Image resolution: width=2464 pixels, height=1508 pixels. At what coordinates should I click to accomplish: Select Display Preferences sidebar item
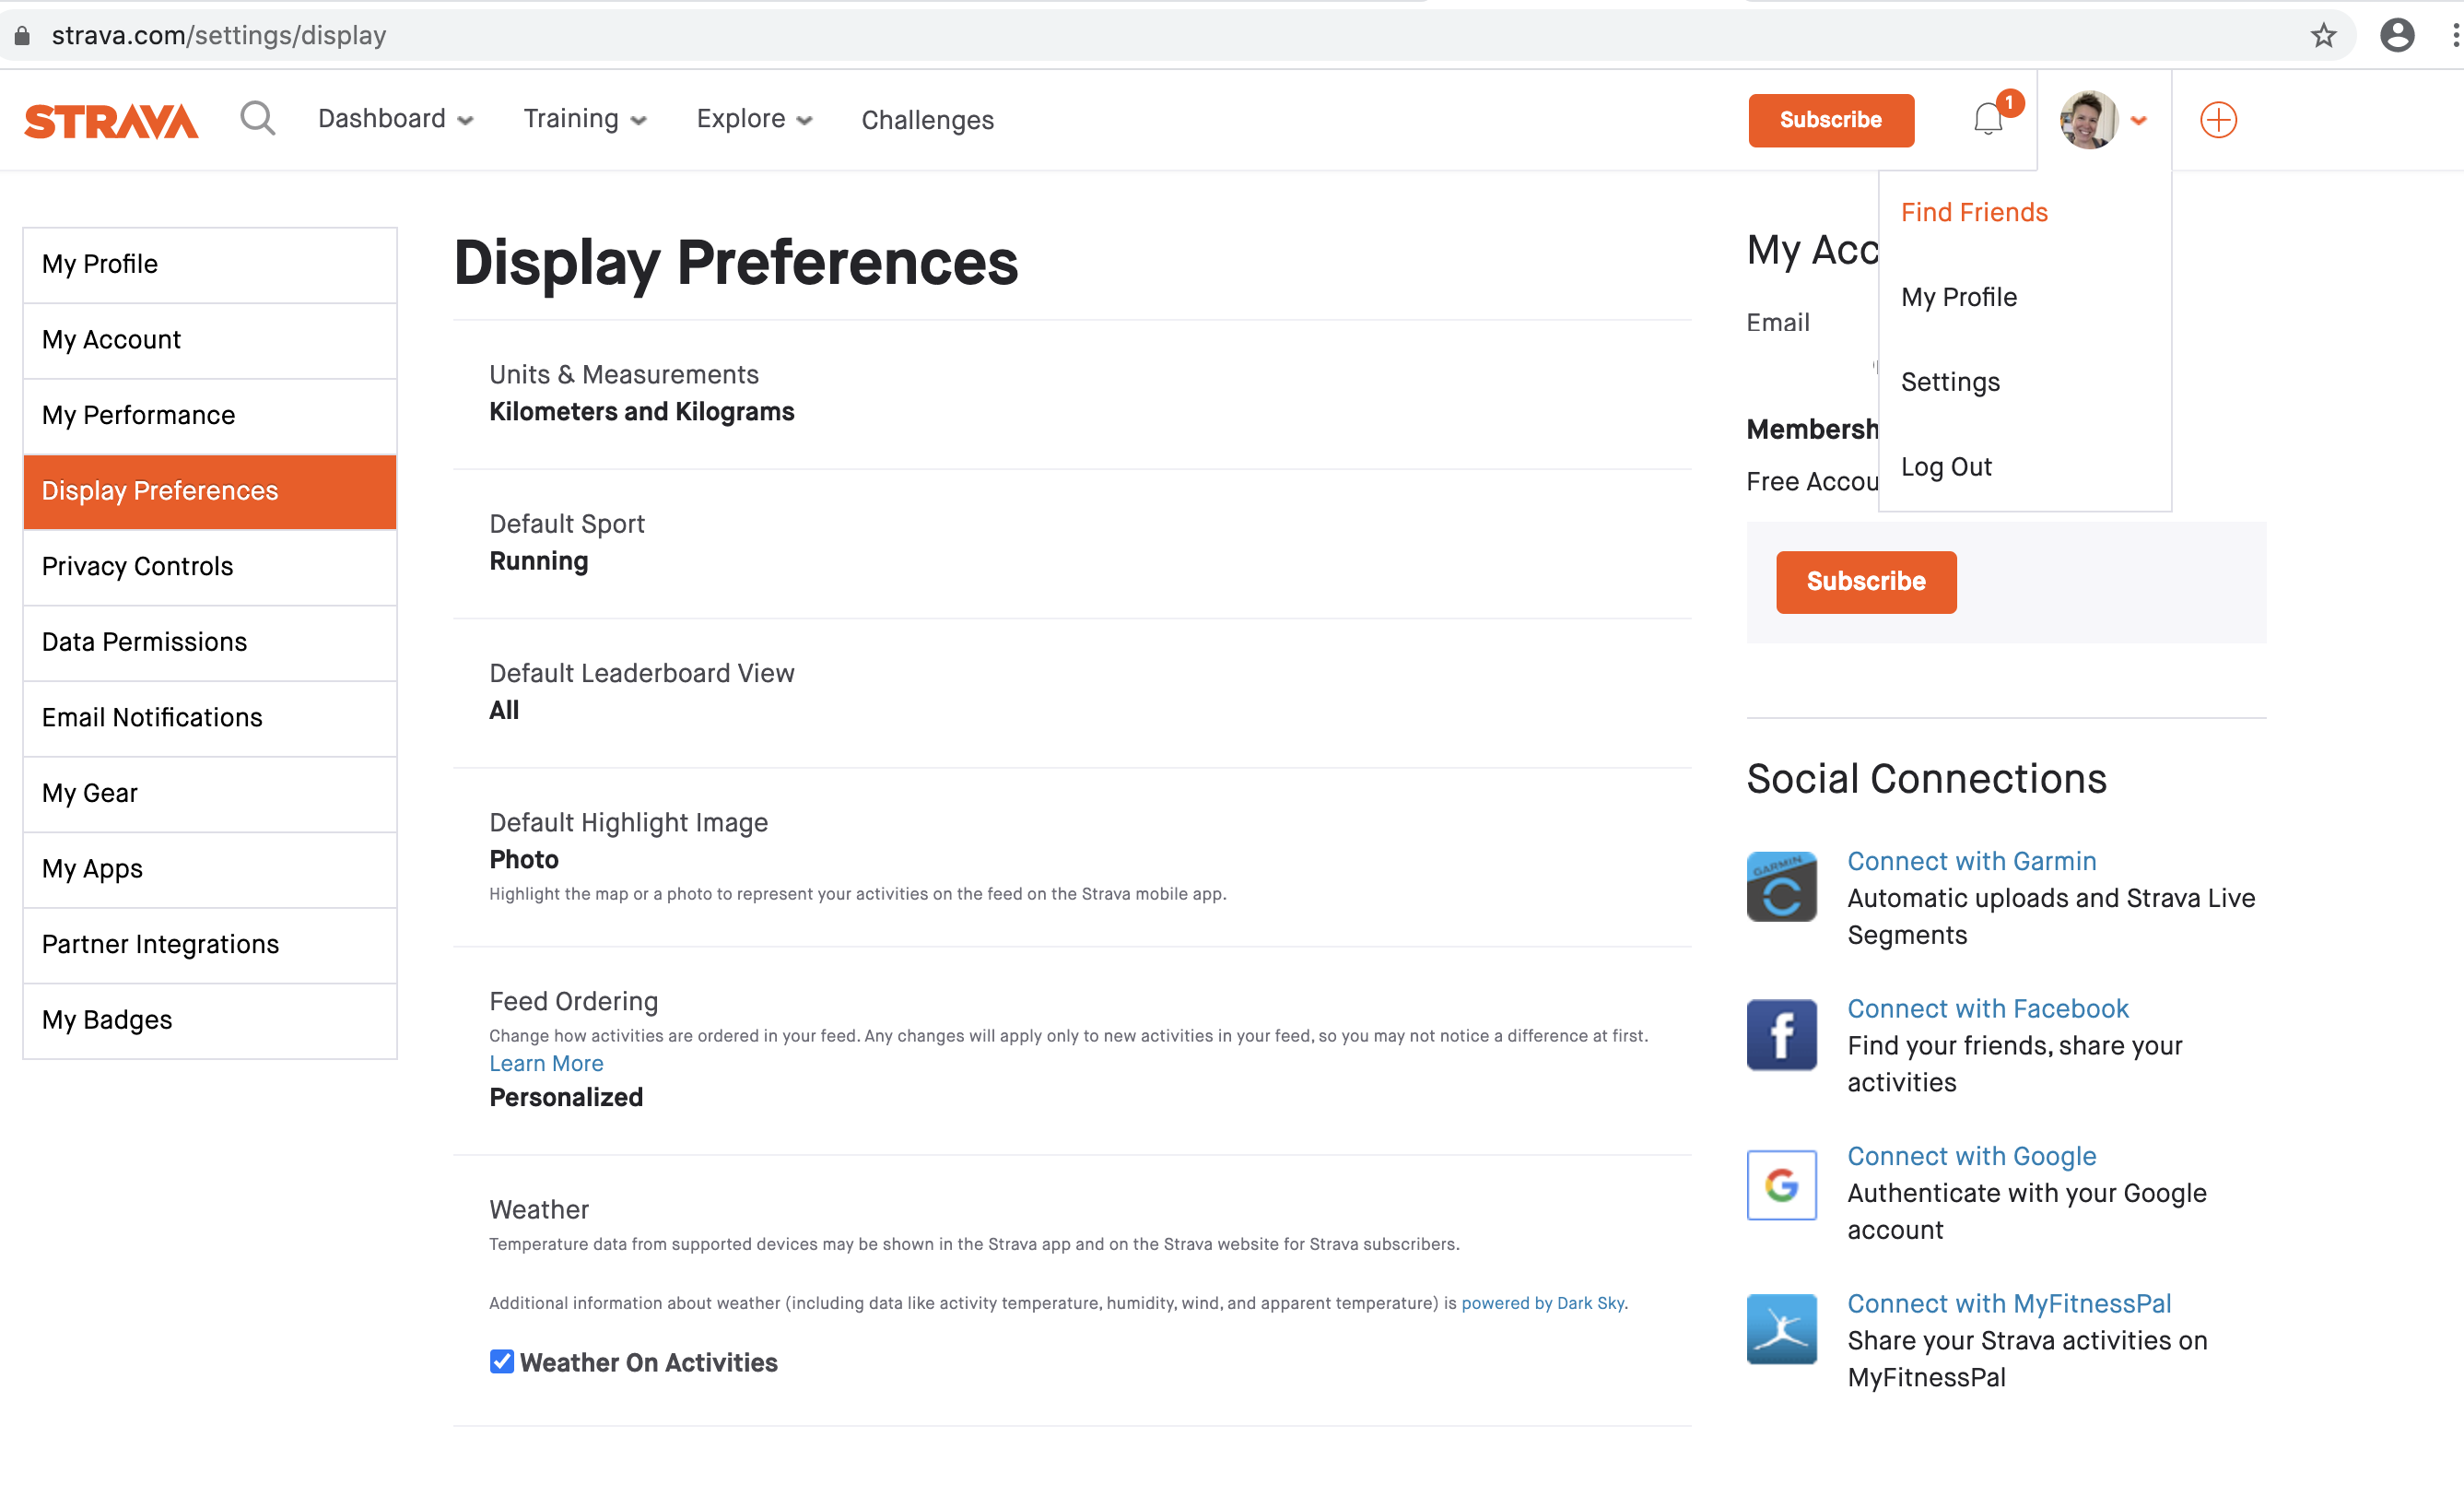210,492
